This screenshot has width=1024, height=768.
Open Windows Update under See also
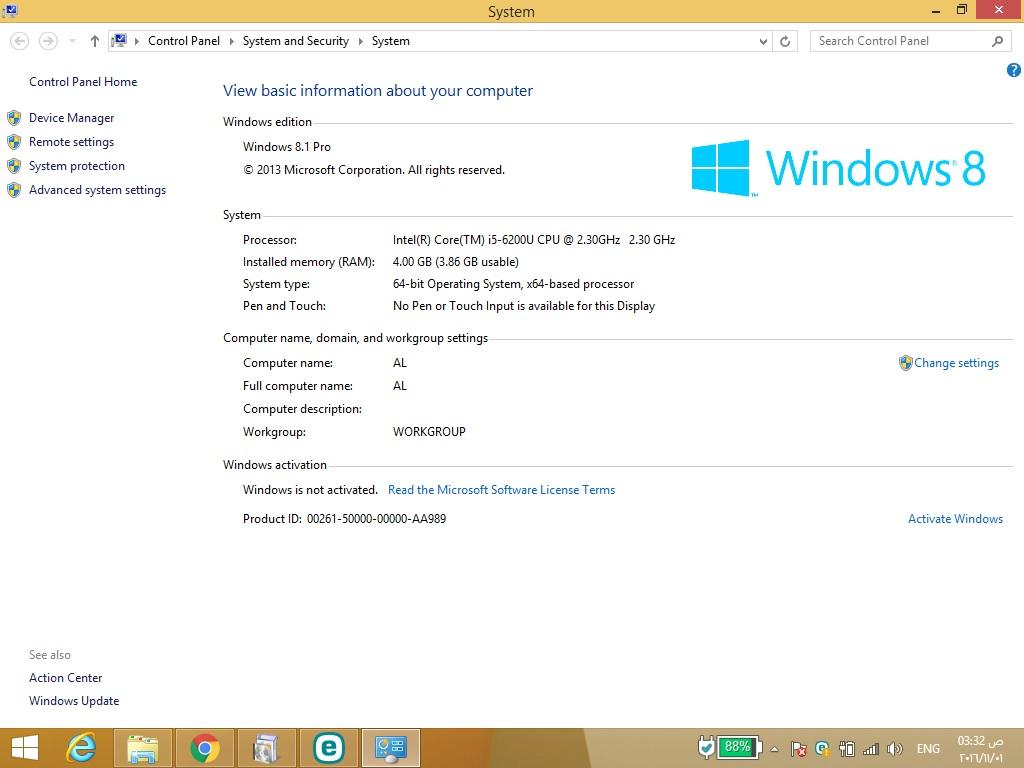[74, 701]
